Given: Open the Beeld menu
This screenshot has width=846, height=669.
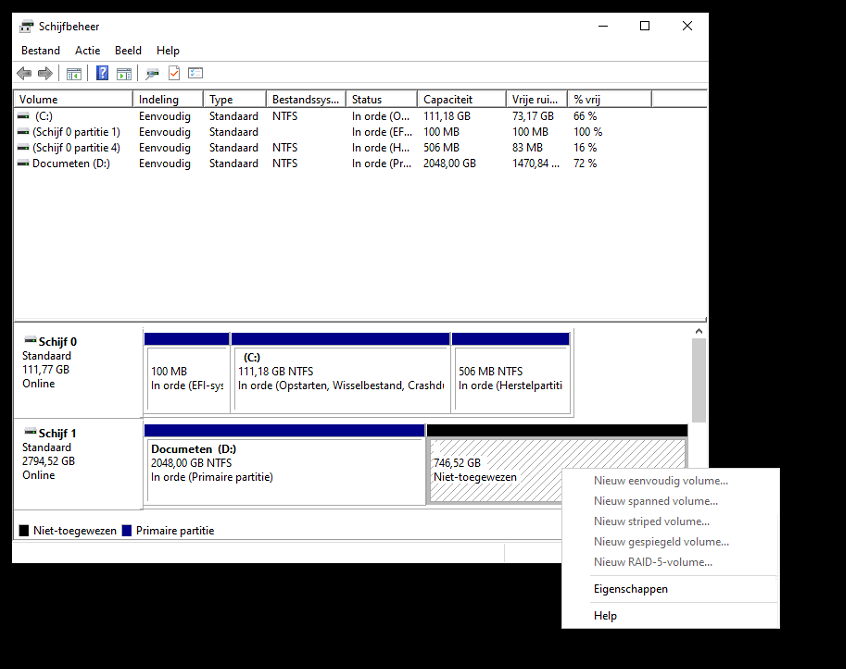Looking at the screenshot, I should [128, 50].
